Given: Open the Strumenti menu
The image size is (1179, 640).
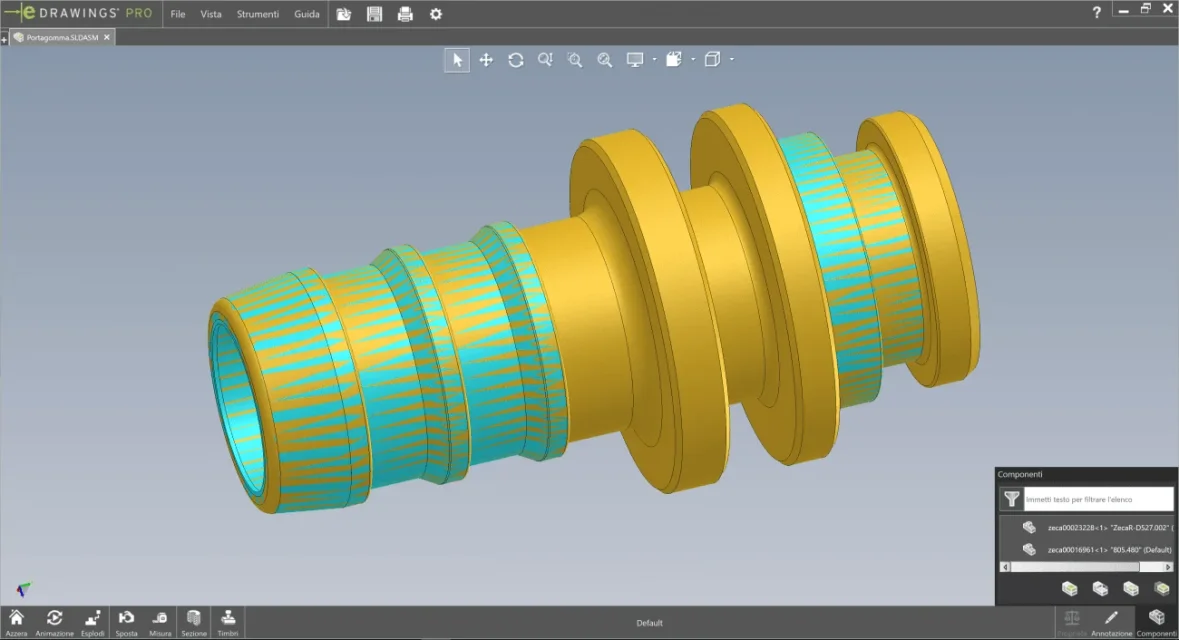Looking at the screenshot, I should [257, 14].
